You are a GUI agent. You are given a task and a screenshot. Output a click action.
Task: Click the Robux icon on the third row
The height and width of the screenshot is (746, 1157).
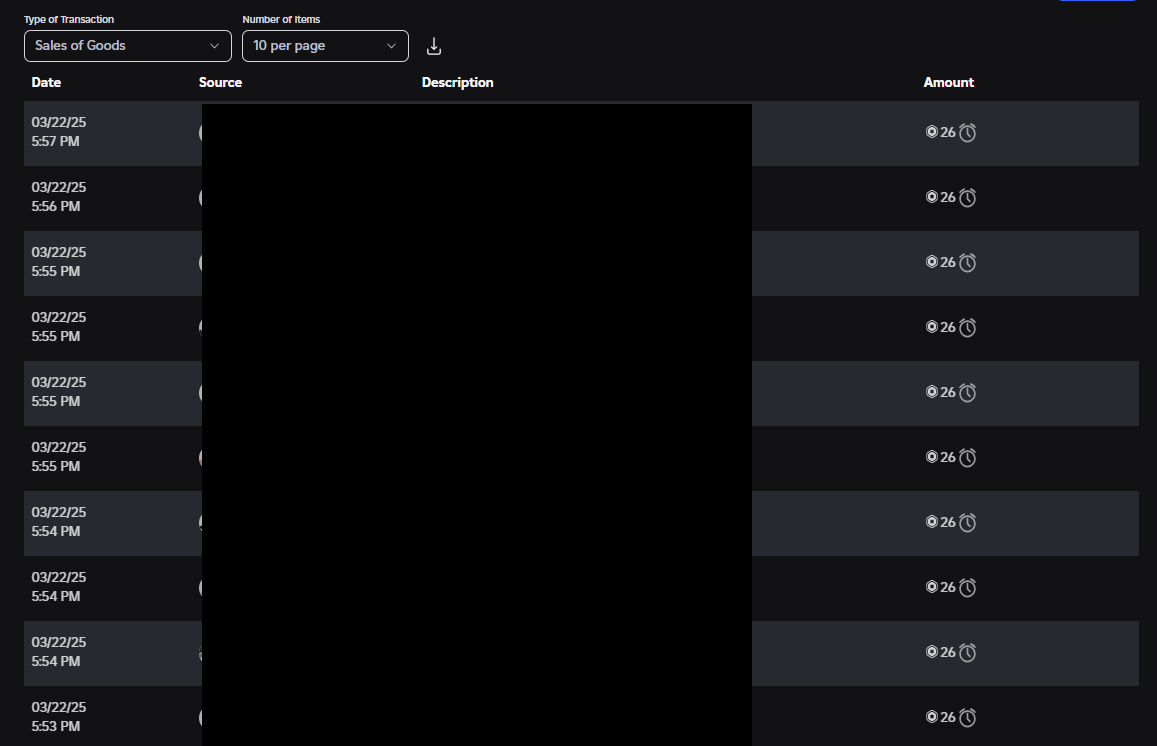coord(931,262)
